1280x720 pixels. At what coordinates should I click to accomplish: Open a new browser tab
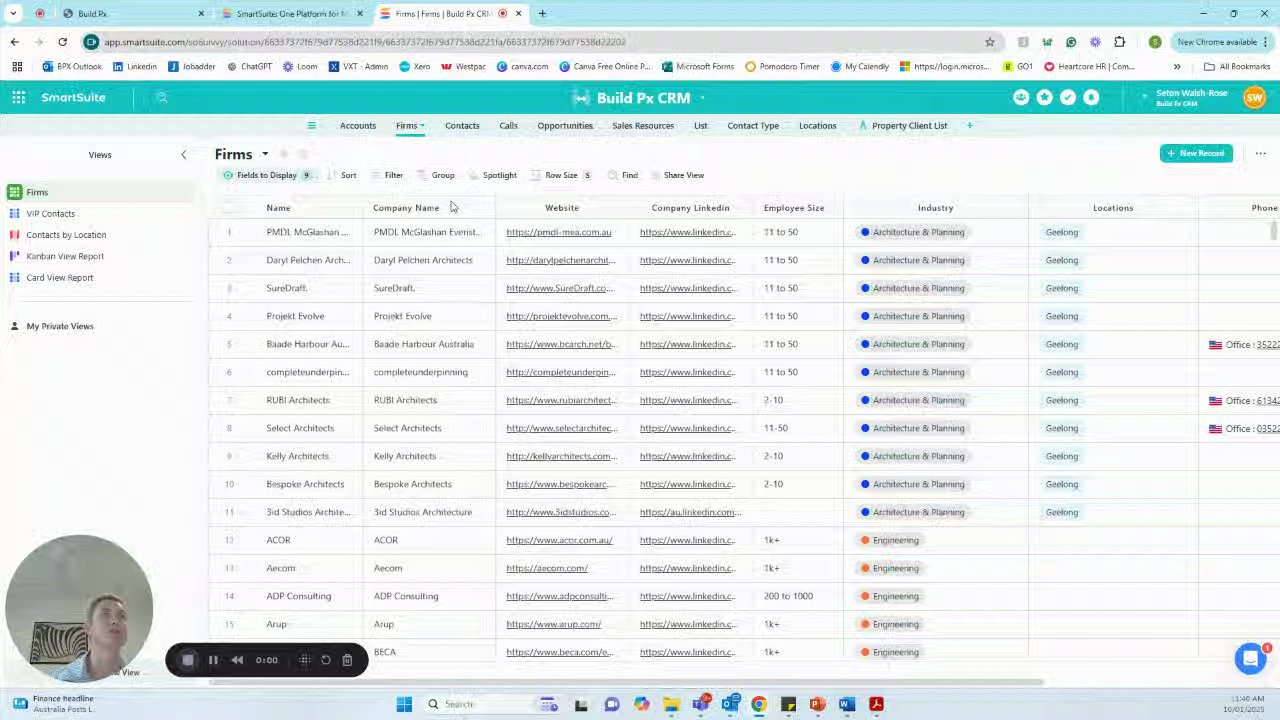[x=542, y=13]
